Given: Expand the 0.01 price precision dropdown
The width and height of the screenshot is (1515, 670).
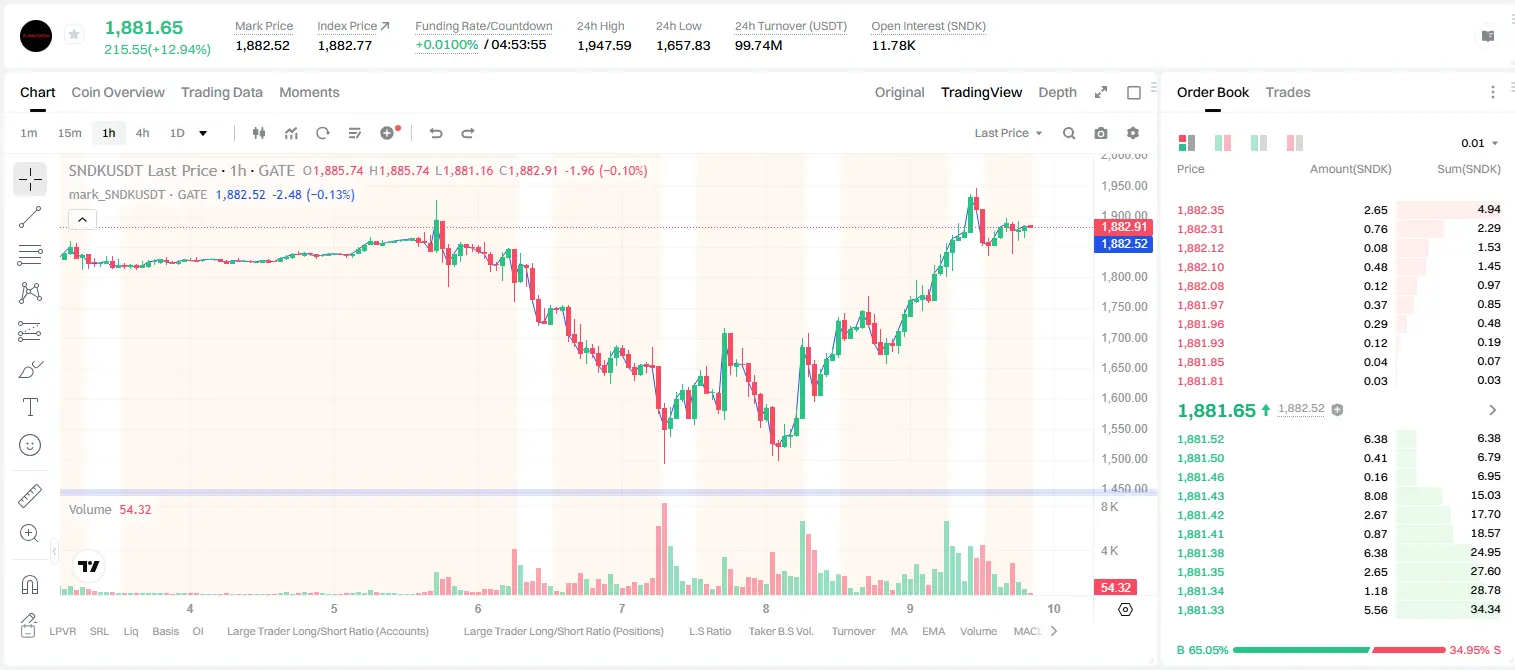Looking at the screenshot, I should pyautogui.click(x=1480, y=143).
